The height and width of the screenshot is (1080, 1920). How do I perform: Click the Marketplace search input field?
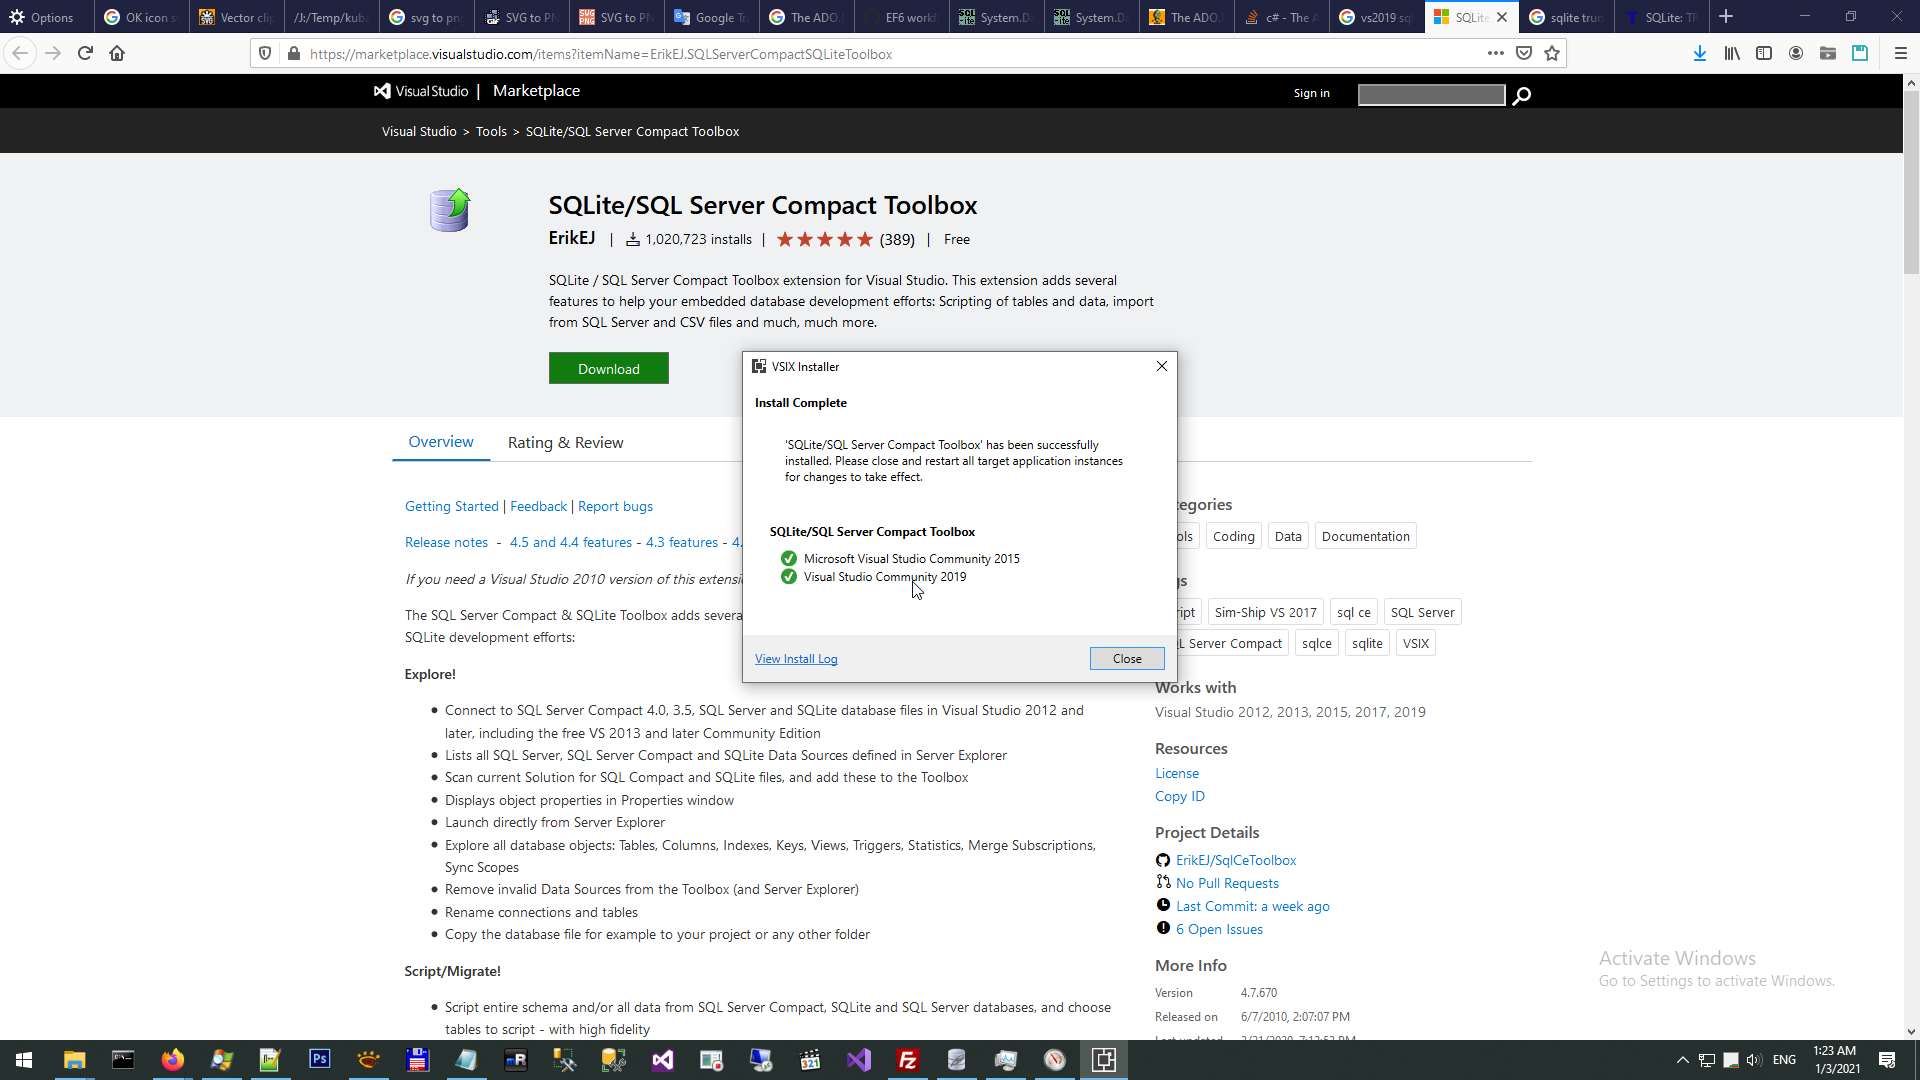1431,95
